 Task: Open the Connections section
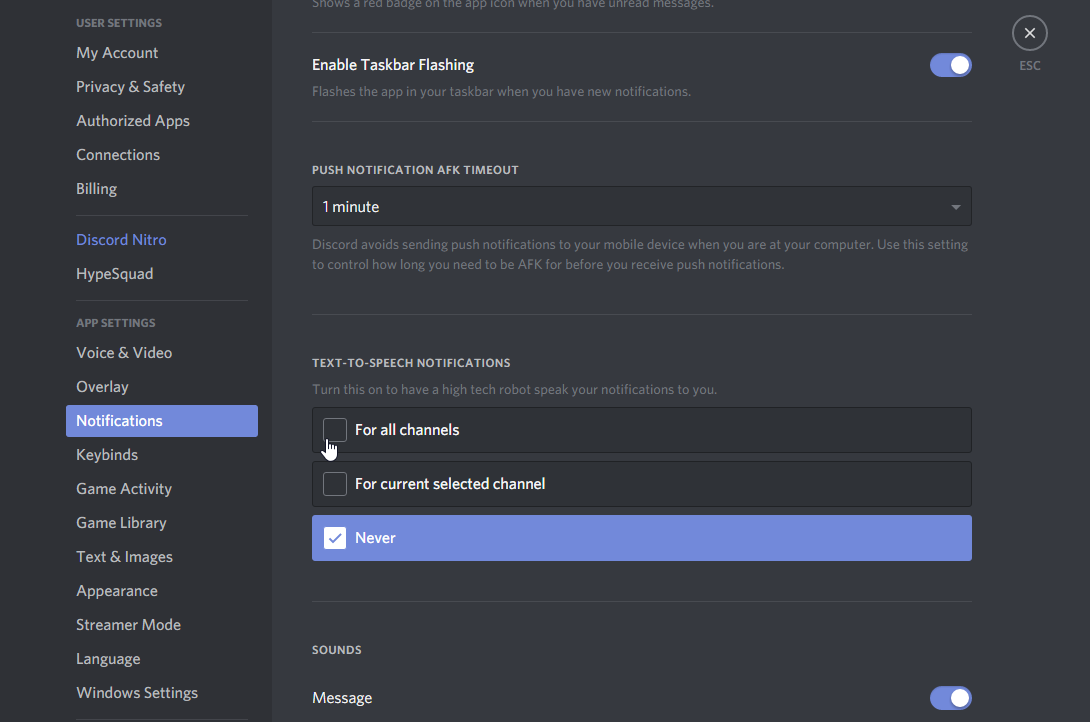pyautogui.click(x=118, y=154)
